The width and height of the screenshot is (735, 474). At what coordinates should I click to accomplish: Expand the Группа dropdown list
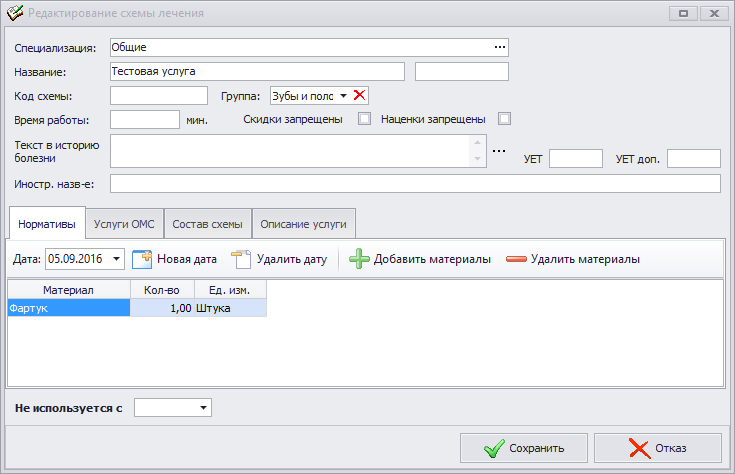tap(343, 96)
